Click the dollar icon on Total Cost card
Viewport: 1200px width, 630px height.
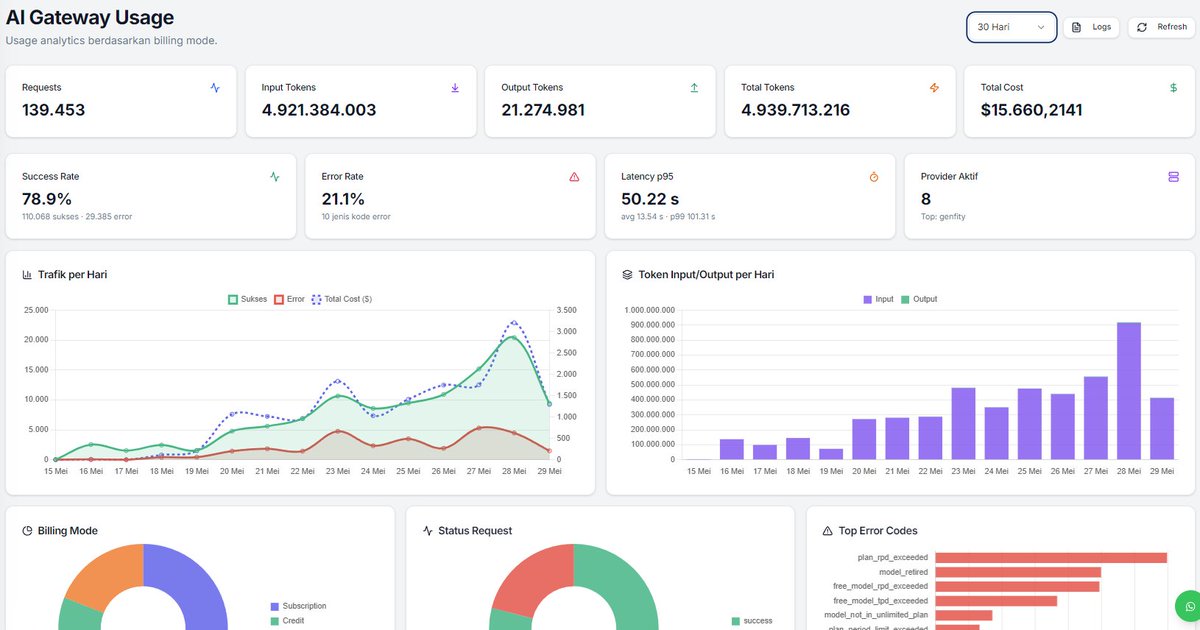click(x=1174, y=88)
